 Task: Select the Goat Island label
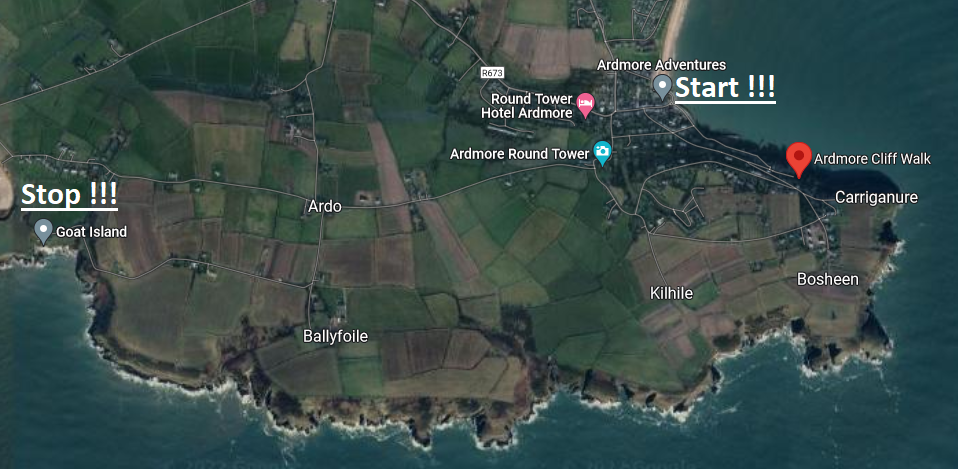pos(91,232)
